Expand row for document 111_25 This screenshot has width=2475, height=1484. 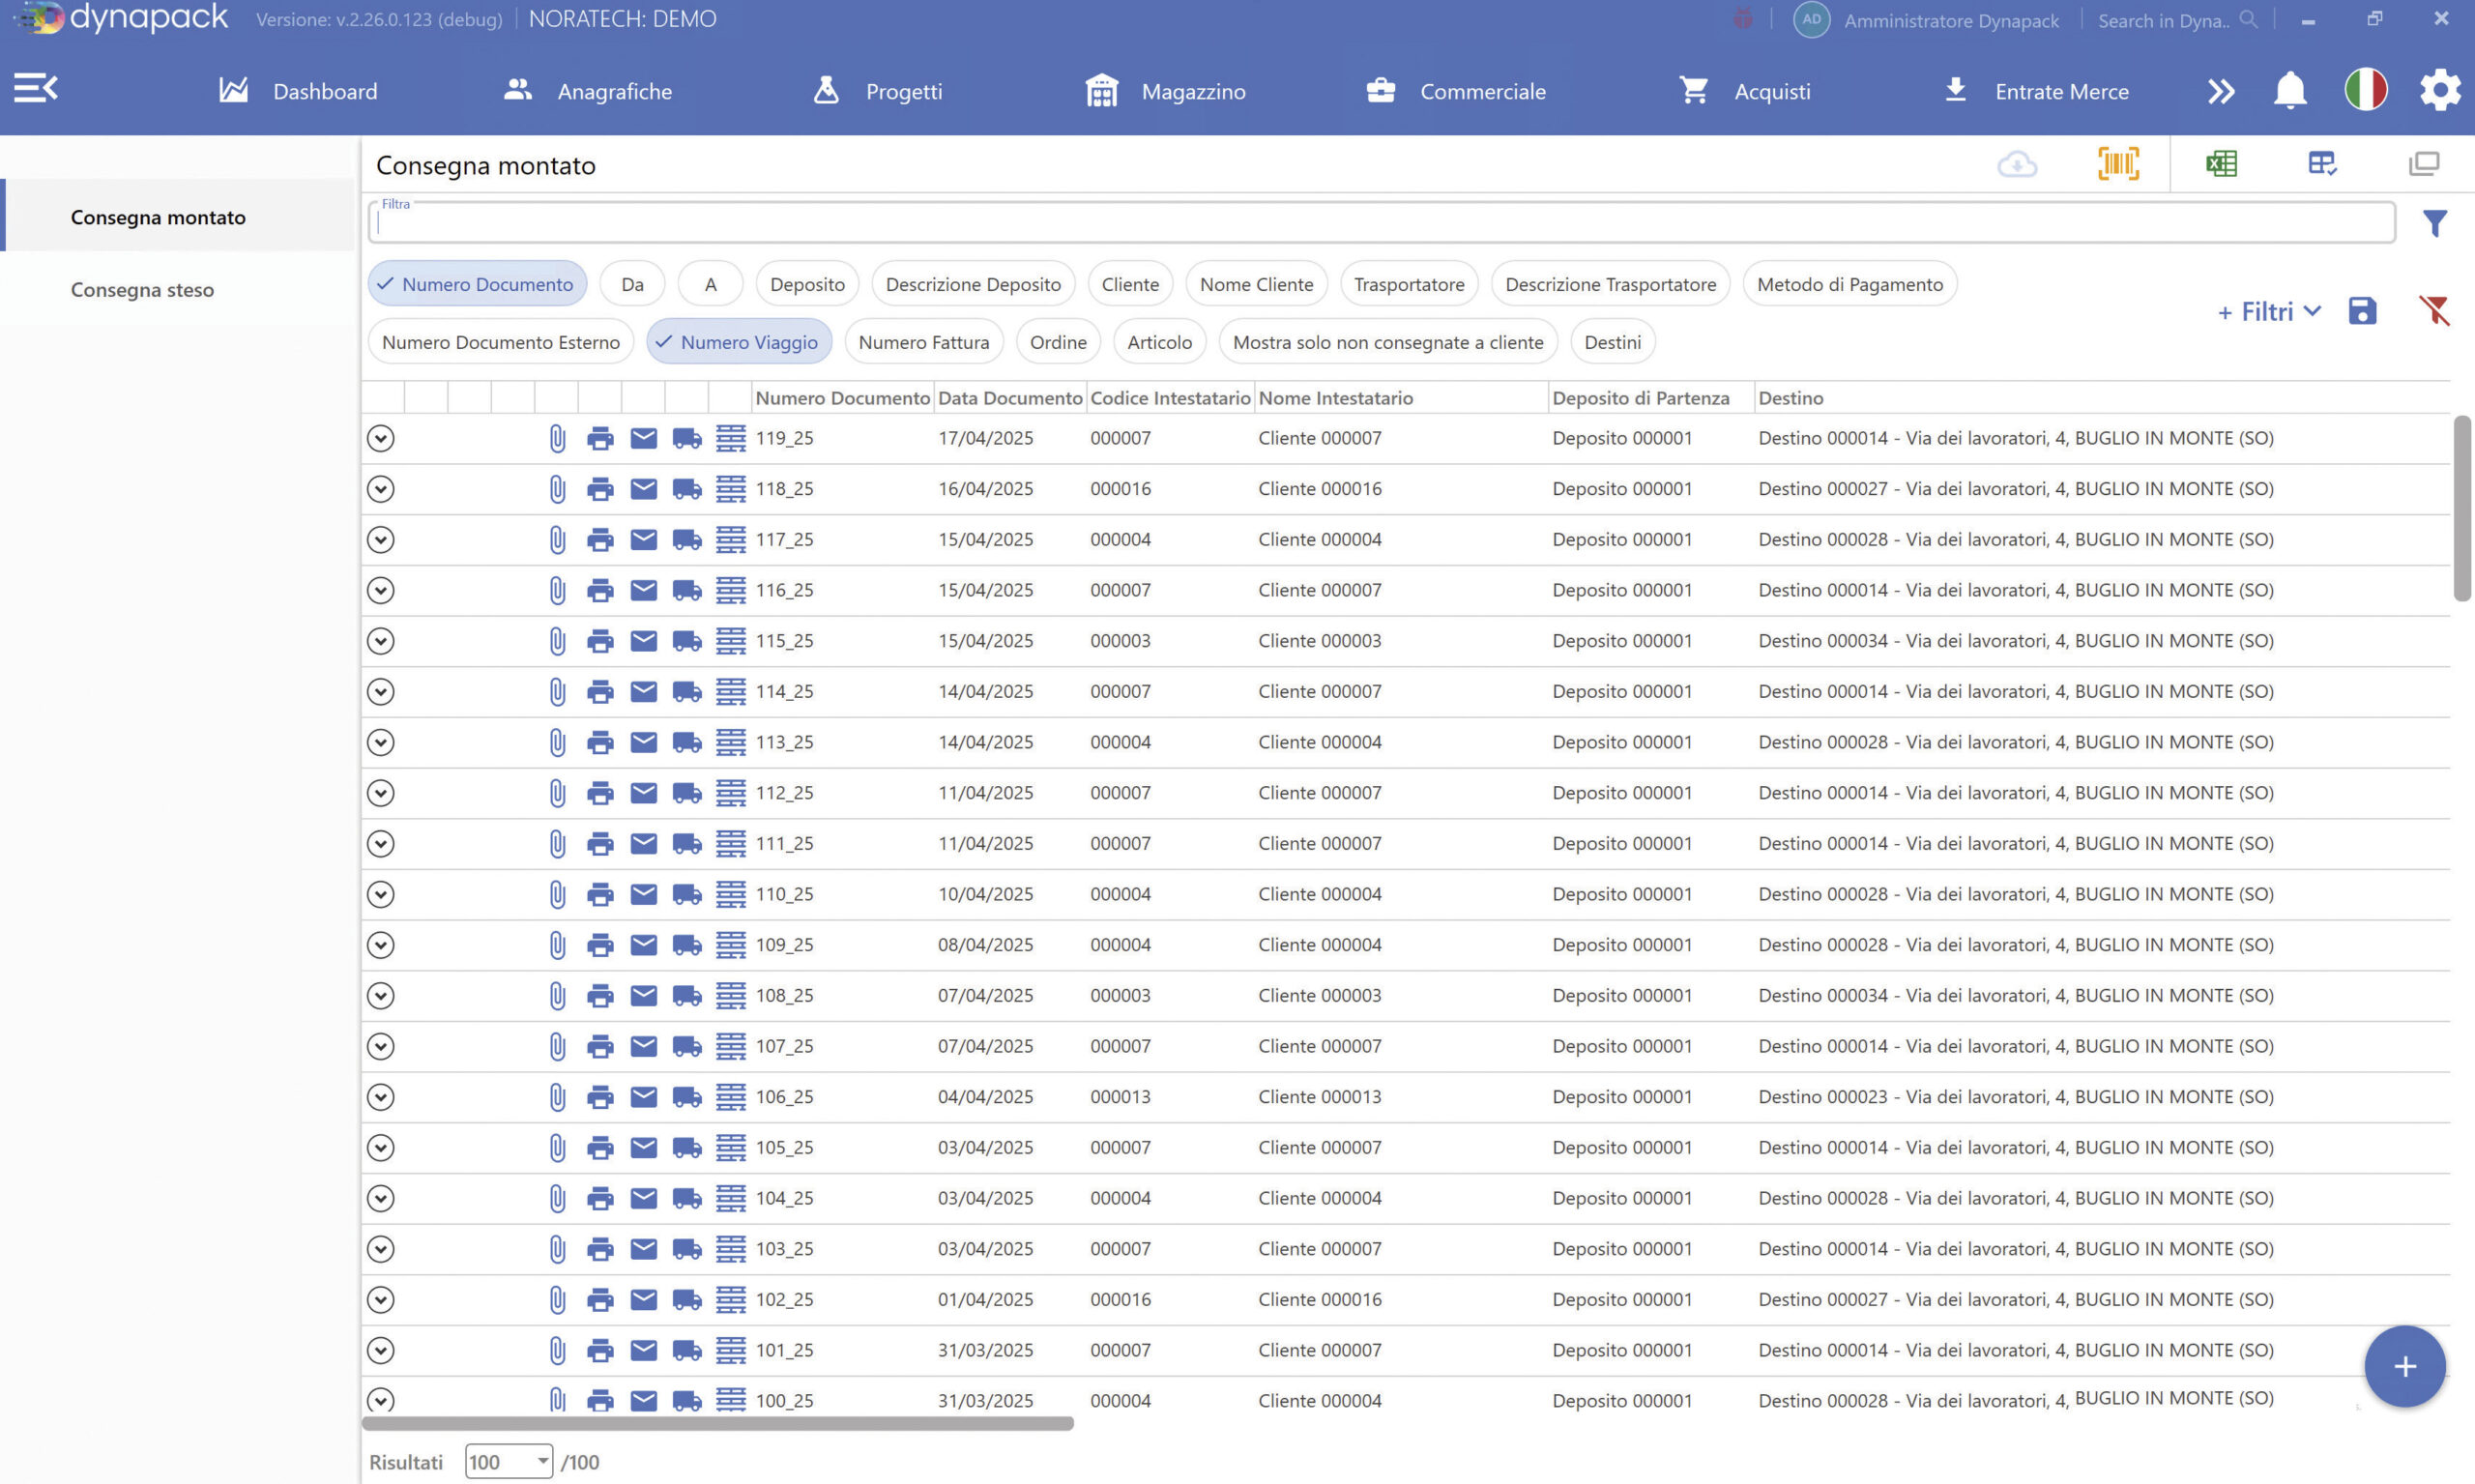(x=380, y=844)
